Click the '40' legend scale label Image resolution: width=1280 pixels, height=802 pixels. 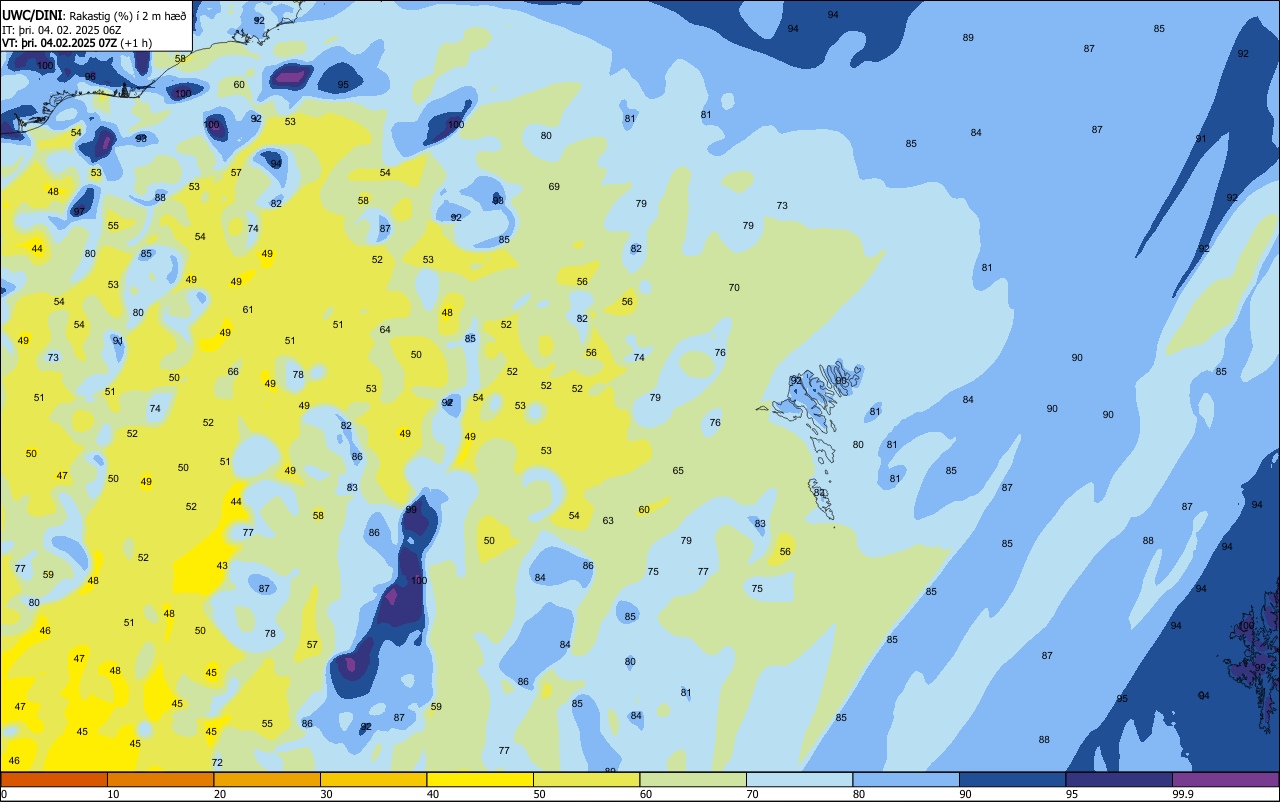click(433, 794)
